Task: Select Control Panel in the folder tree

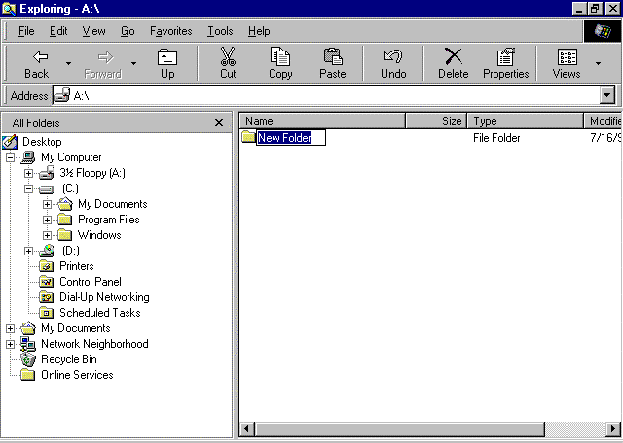Action: [x=89, y=282]
